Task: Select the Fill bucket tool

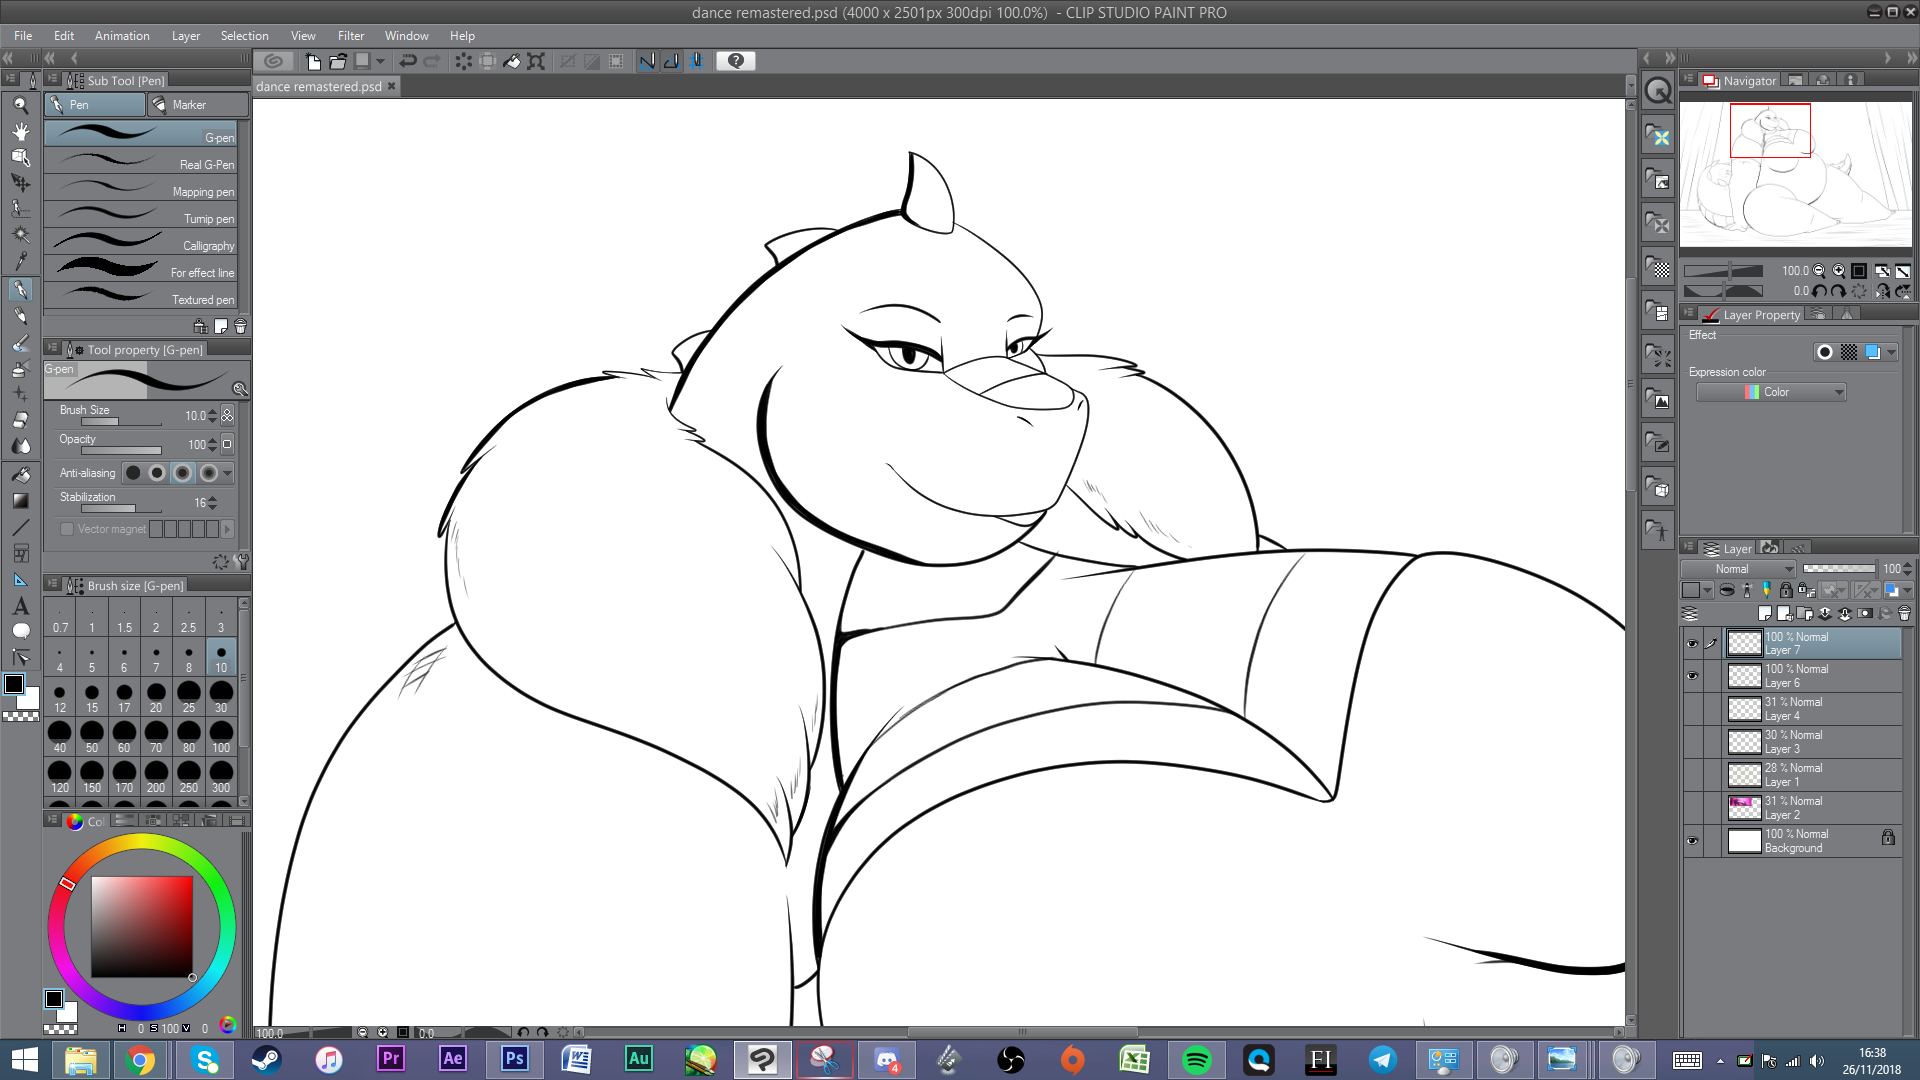Action: pyautogui.click(x=20, y=474)
